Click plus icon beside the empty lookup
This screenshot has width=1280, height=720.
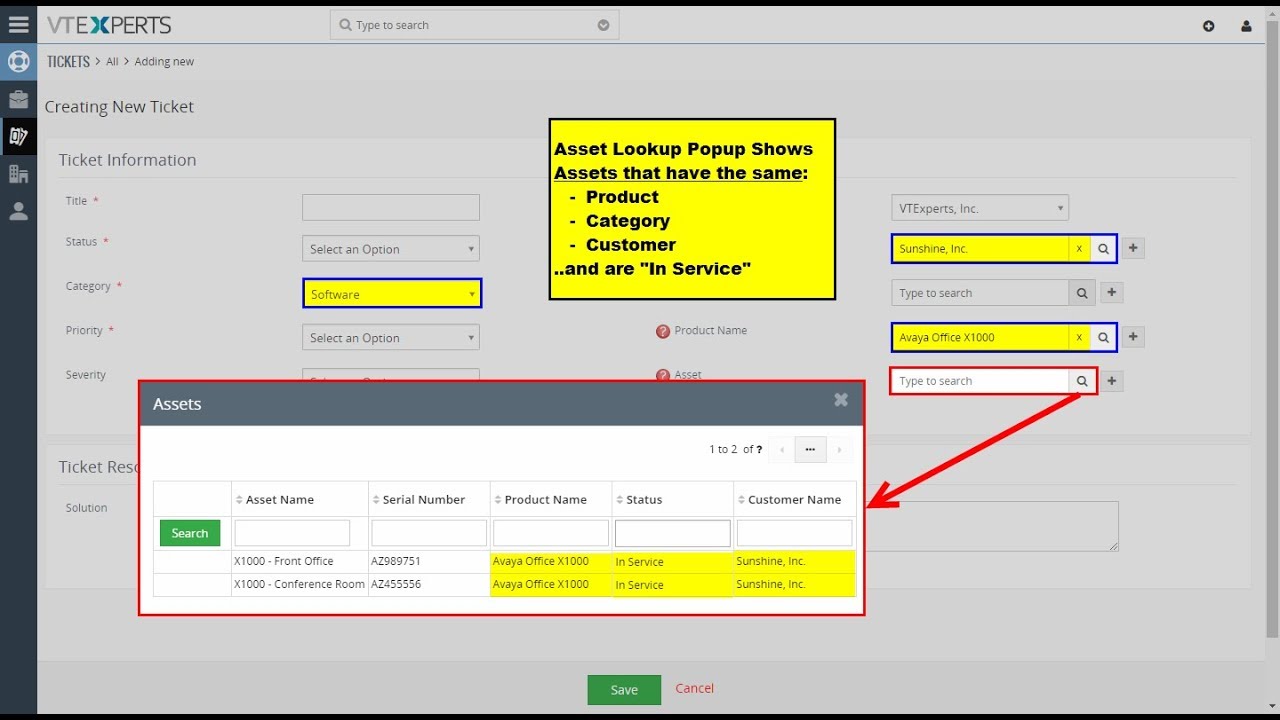tap(1113, 293)
